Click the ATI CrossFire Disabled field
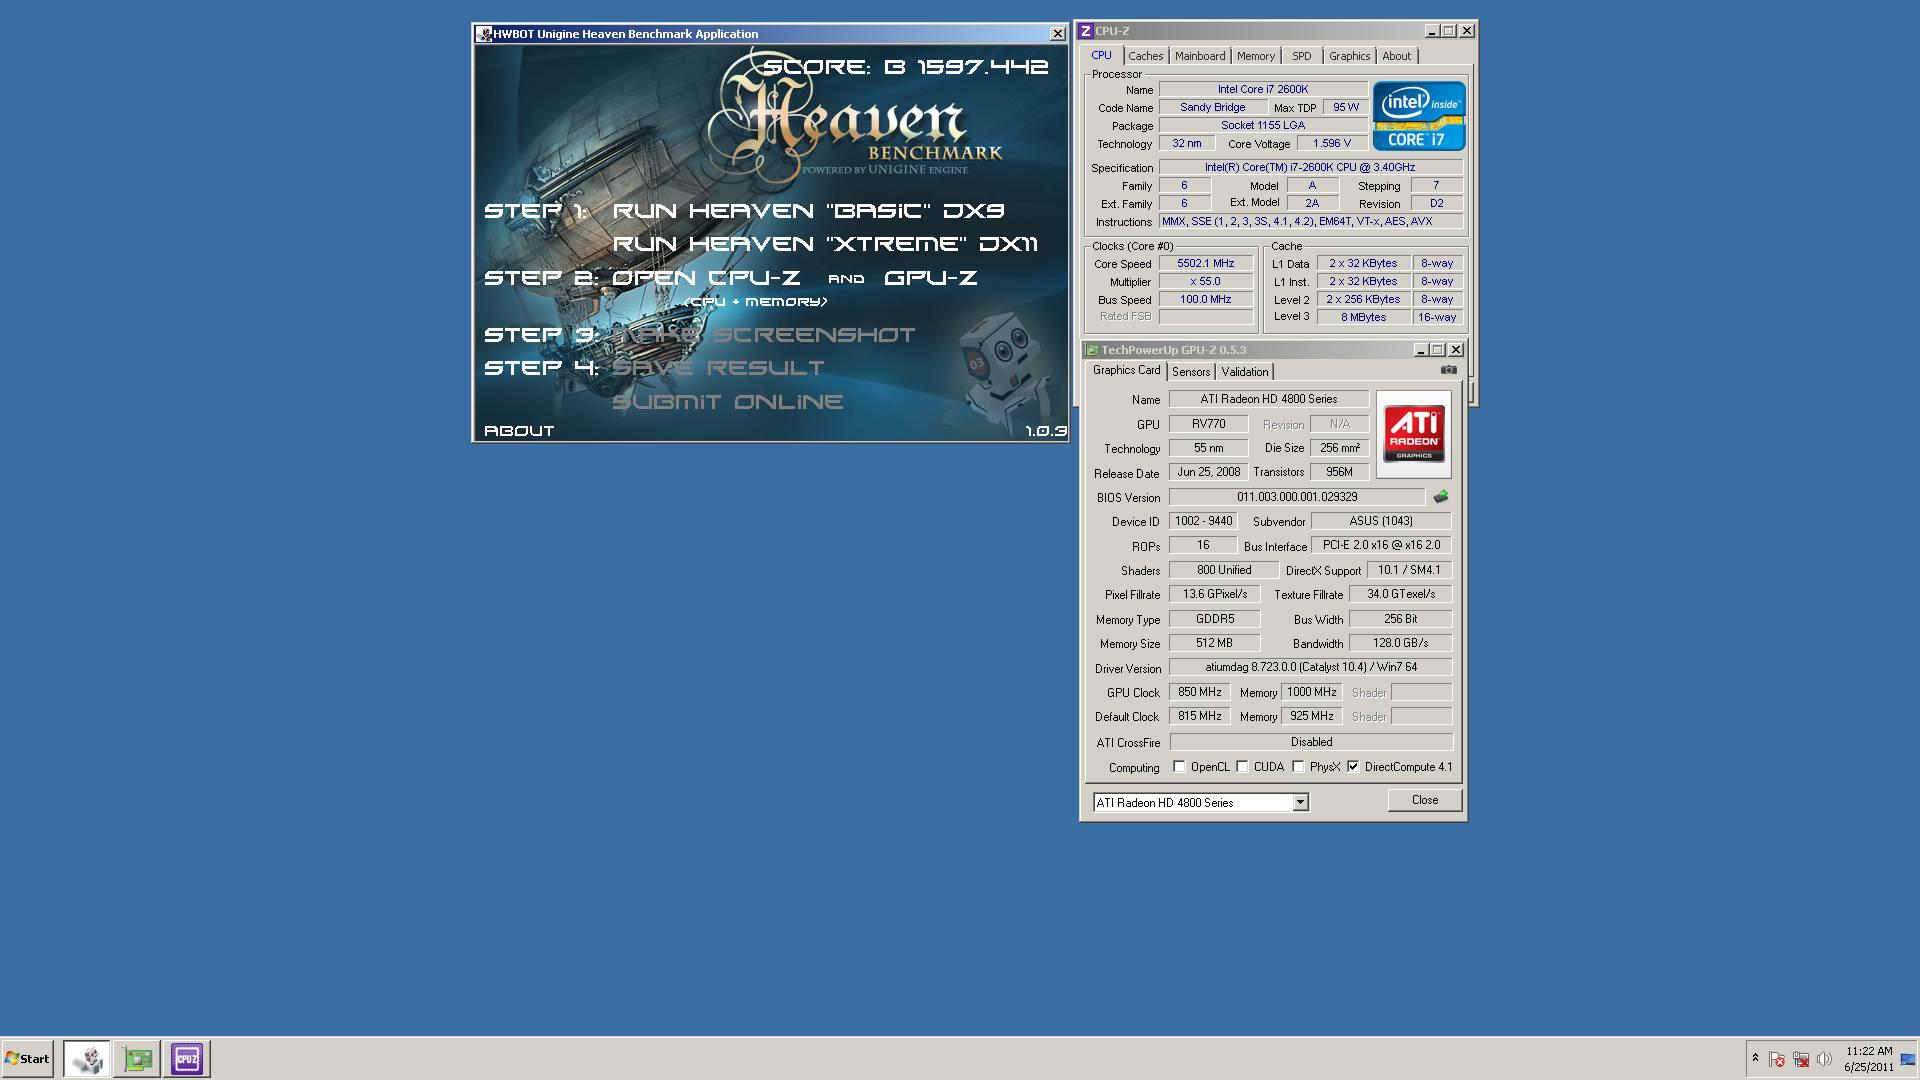Viewport: 1920px width, 1080px height. 1310,742
